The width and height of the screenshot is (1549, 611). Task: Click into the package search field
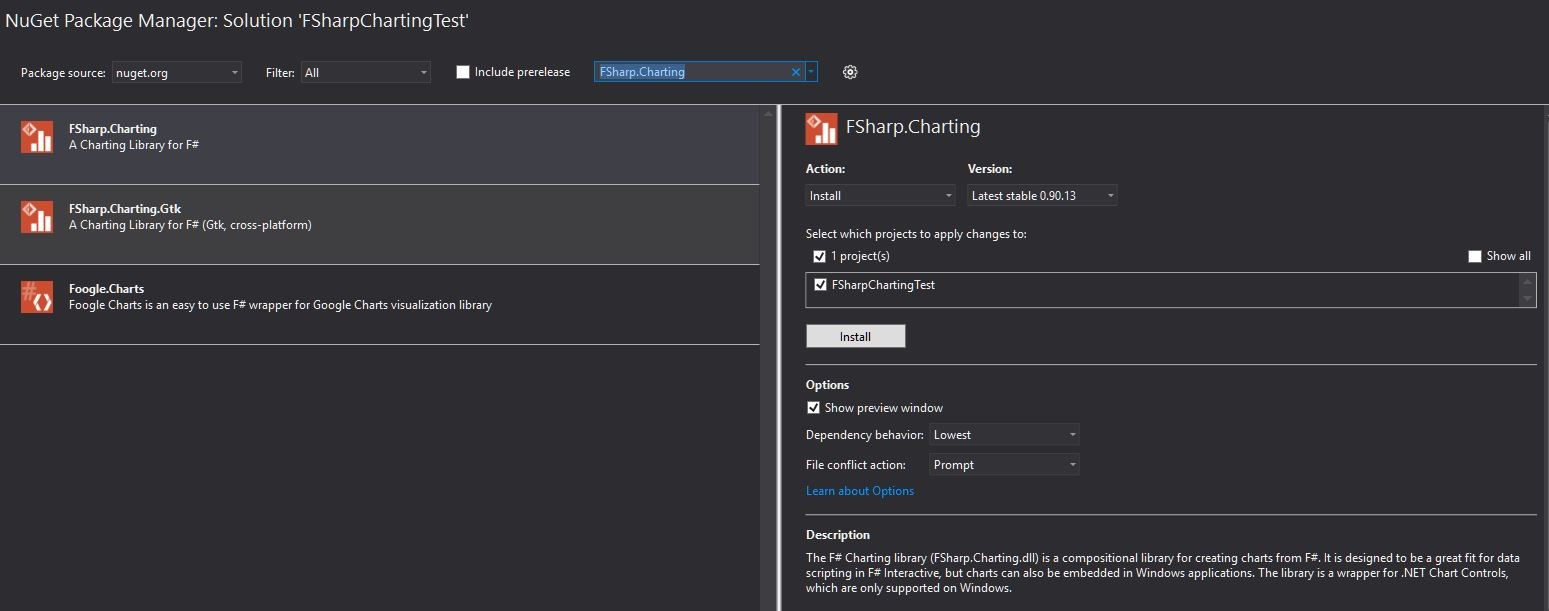[x=690, y=72]
